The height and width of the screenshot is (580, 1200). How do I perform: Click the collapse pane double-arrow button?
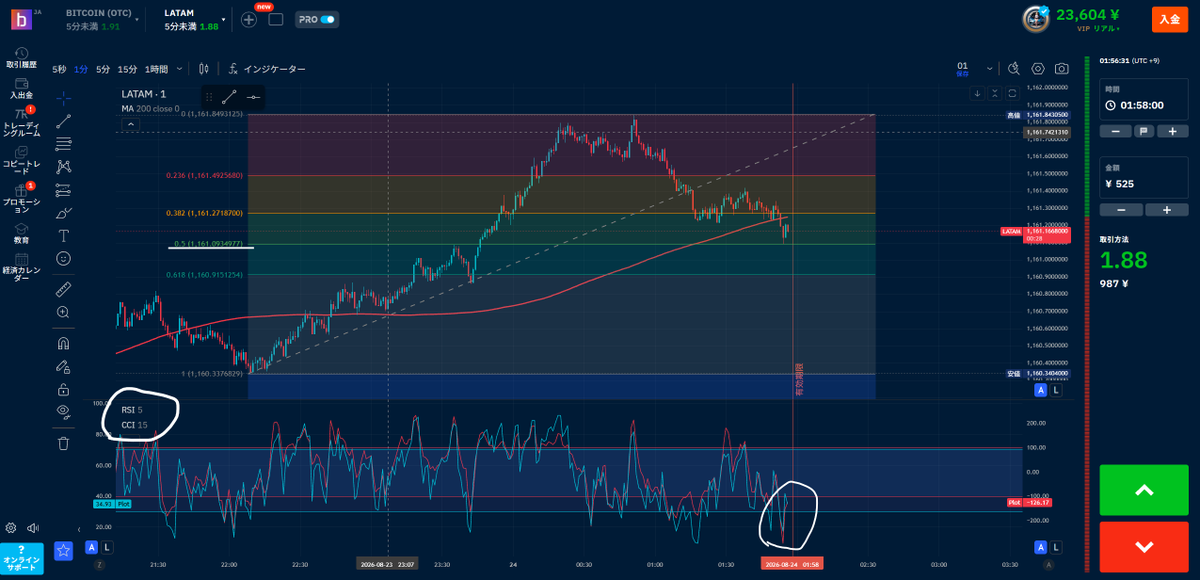pyautogui.click(x=995, y=93)
